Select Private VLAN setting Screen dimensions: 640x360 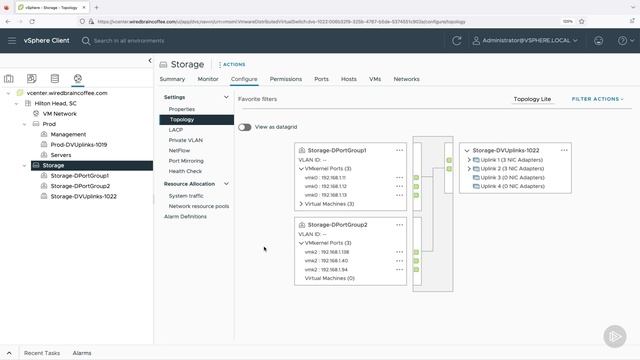(185, 140)
